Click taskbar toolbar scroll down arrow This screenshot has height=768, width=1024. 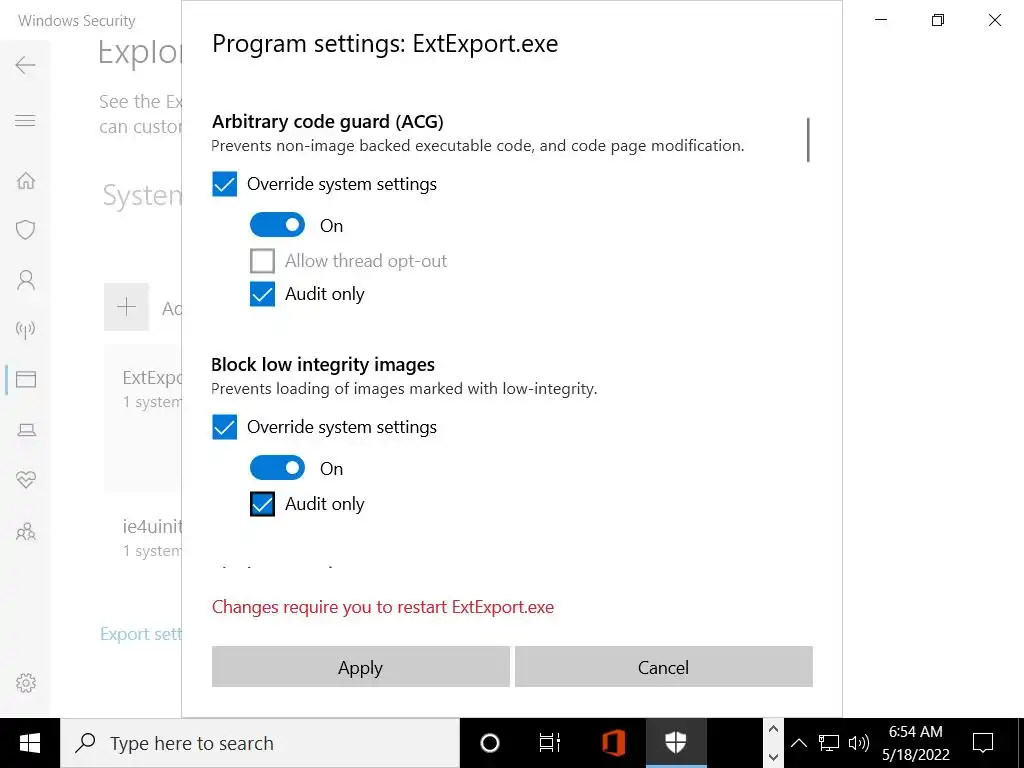773,757
